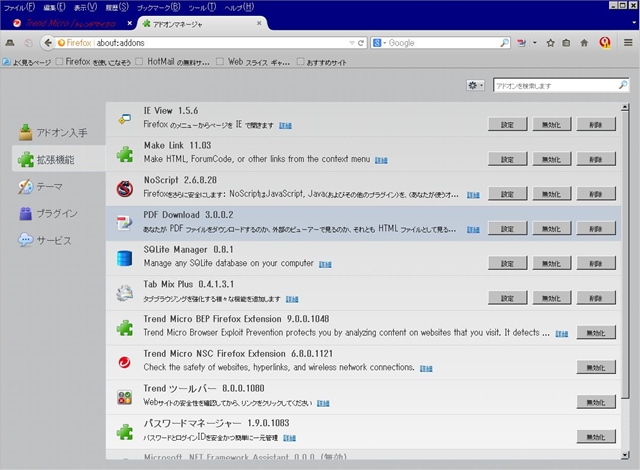Go to the home page icon
This screenshot has width=640, height=470.
pyautogui.click(x=584, y=42)
